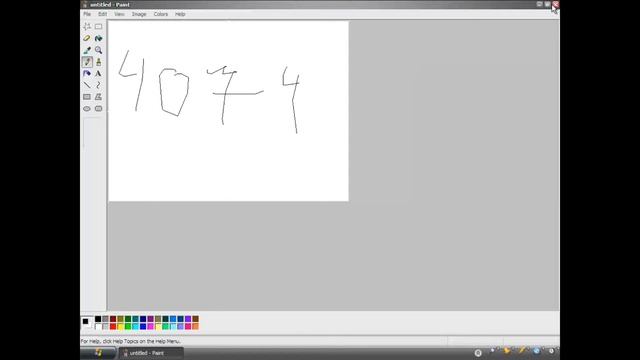The image size is (640, 360).
Task: Pick the dark green palette swatch
Action: [128, 319]
